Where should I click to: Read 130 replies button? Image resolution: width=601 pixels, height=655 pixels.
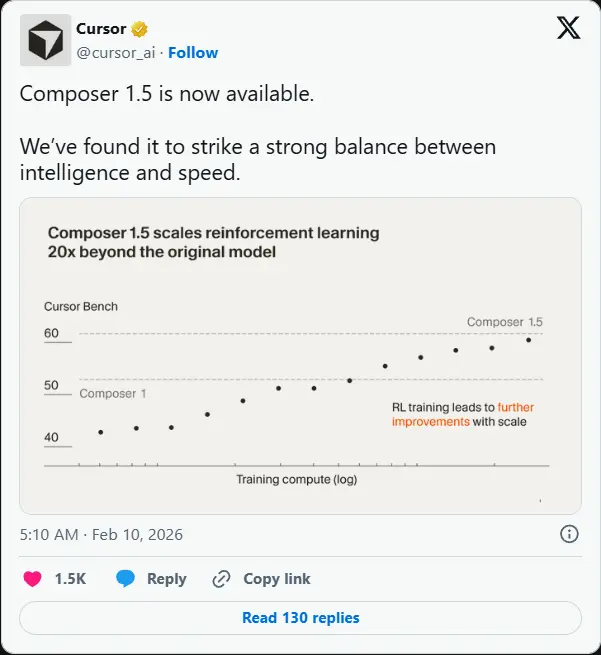coord(300,618)
